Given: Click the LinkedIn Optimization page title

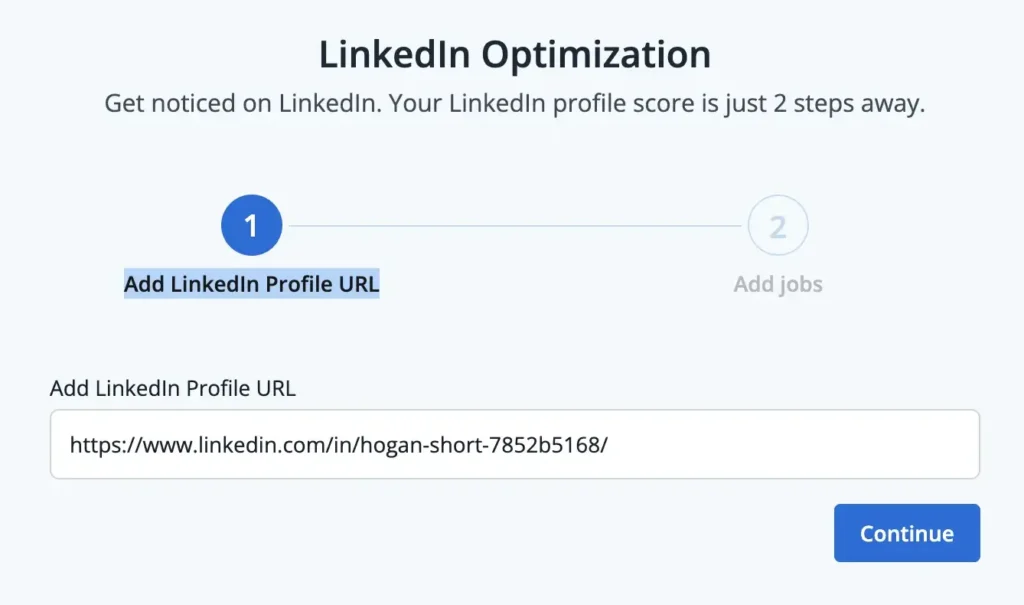Looking at the screenshot, I should [515, 54].
